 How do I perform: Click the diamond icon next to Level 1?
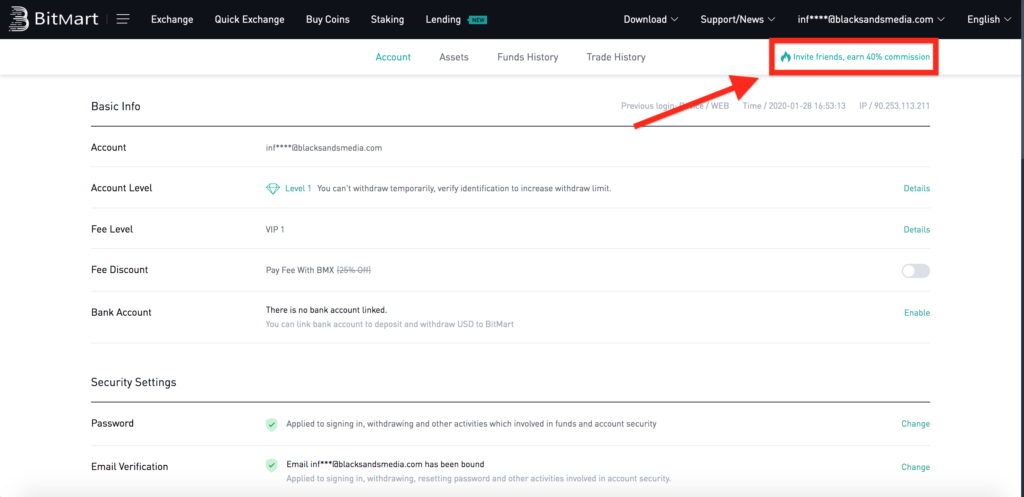click(x=273, y=188)
